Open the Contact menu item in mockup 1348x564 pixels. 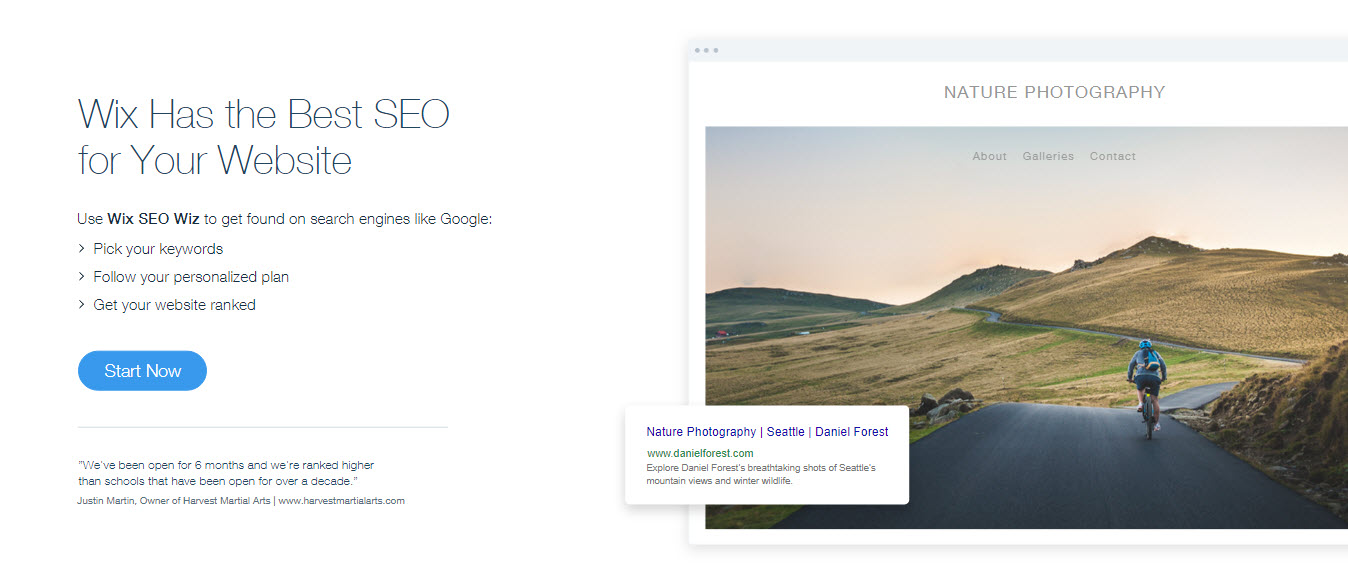coord(1113,156)
